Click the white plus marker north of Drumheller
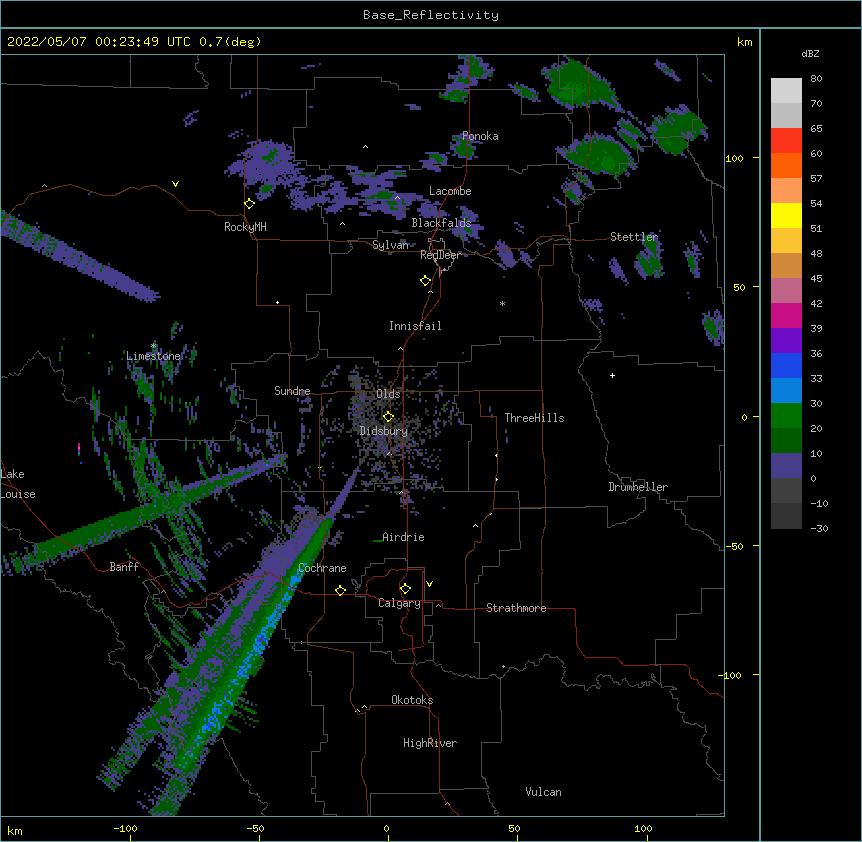 612,375
